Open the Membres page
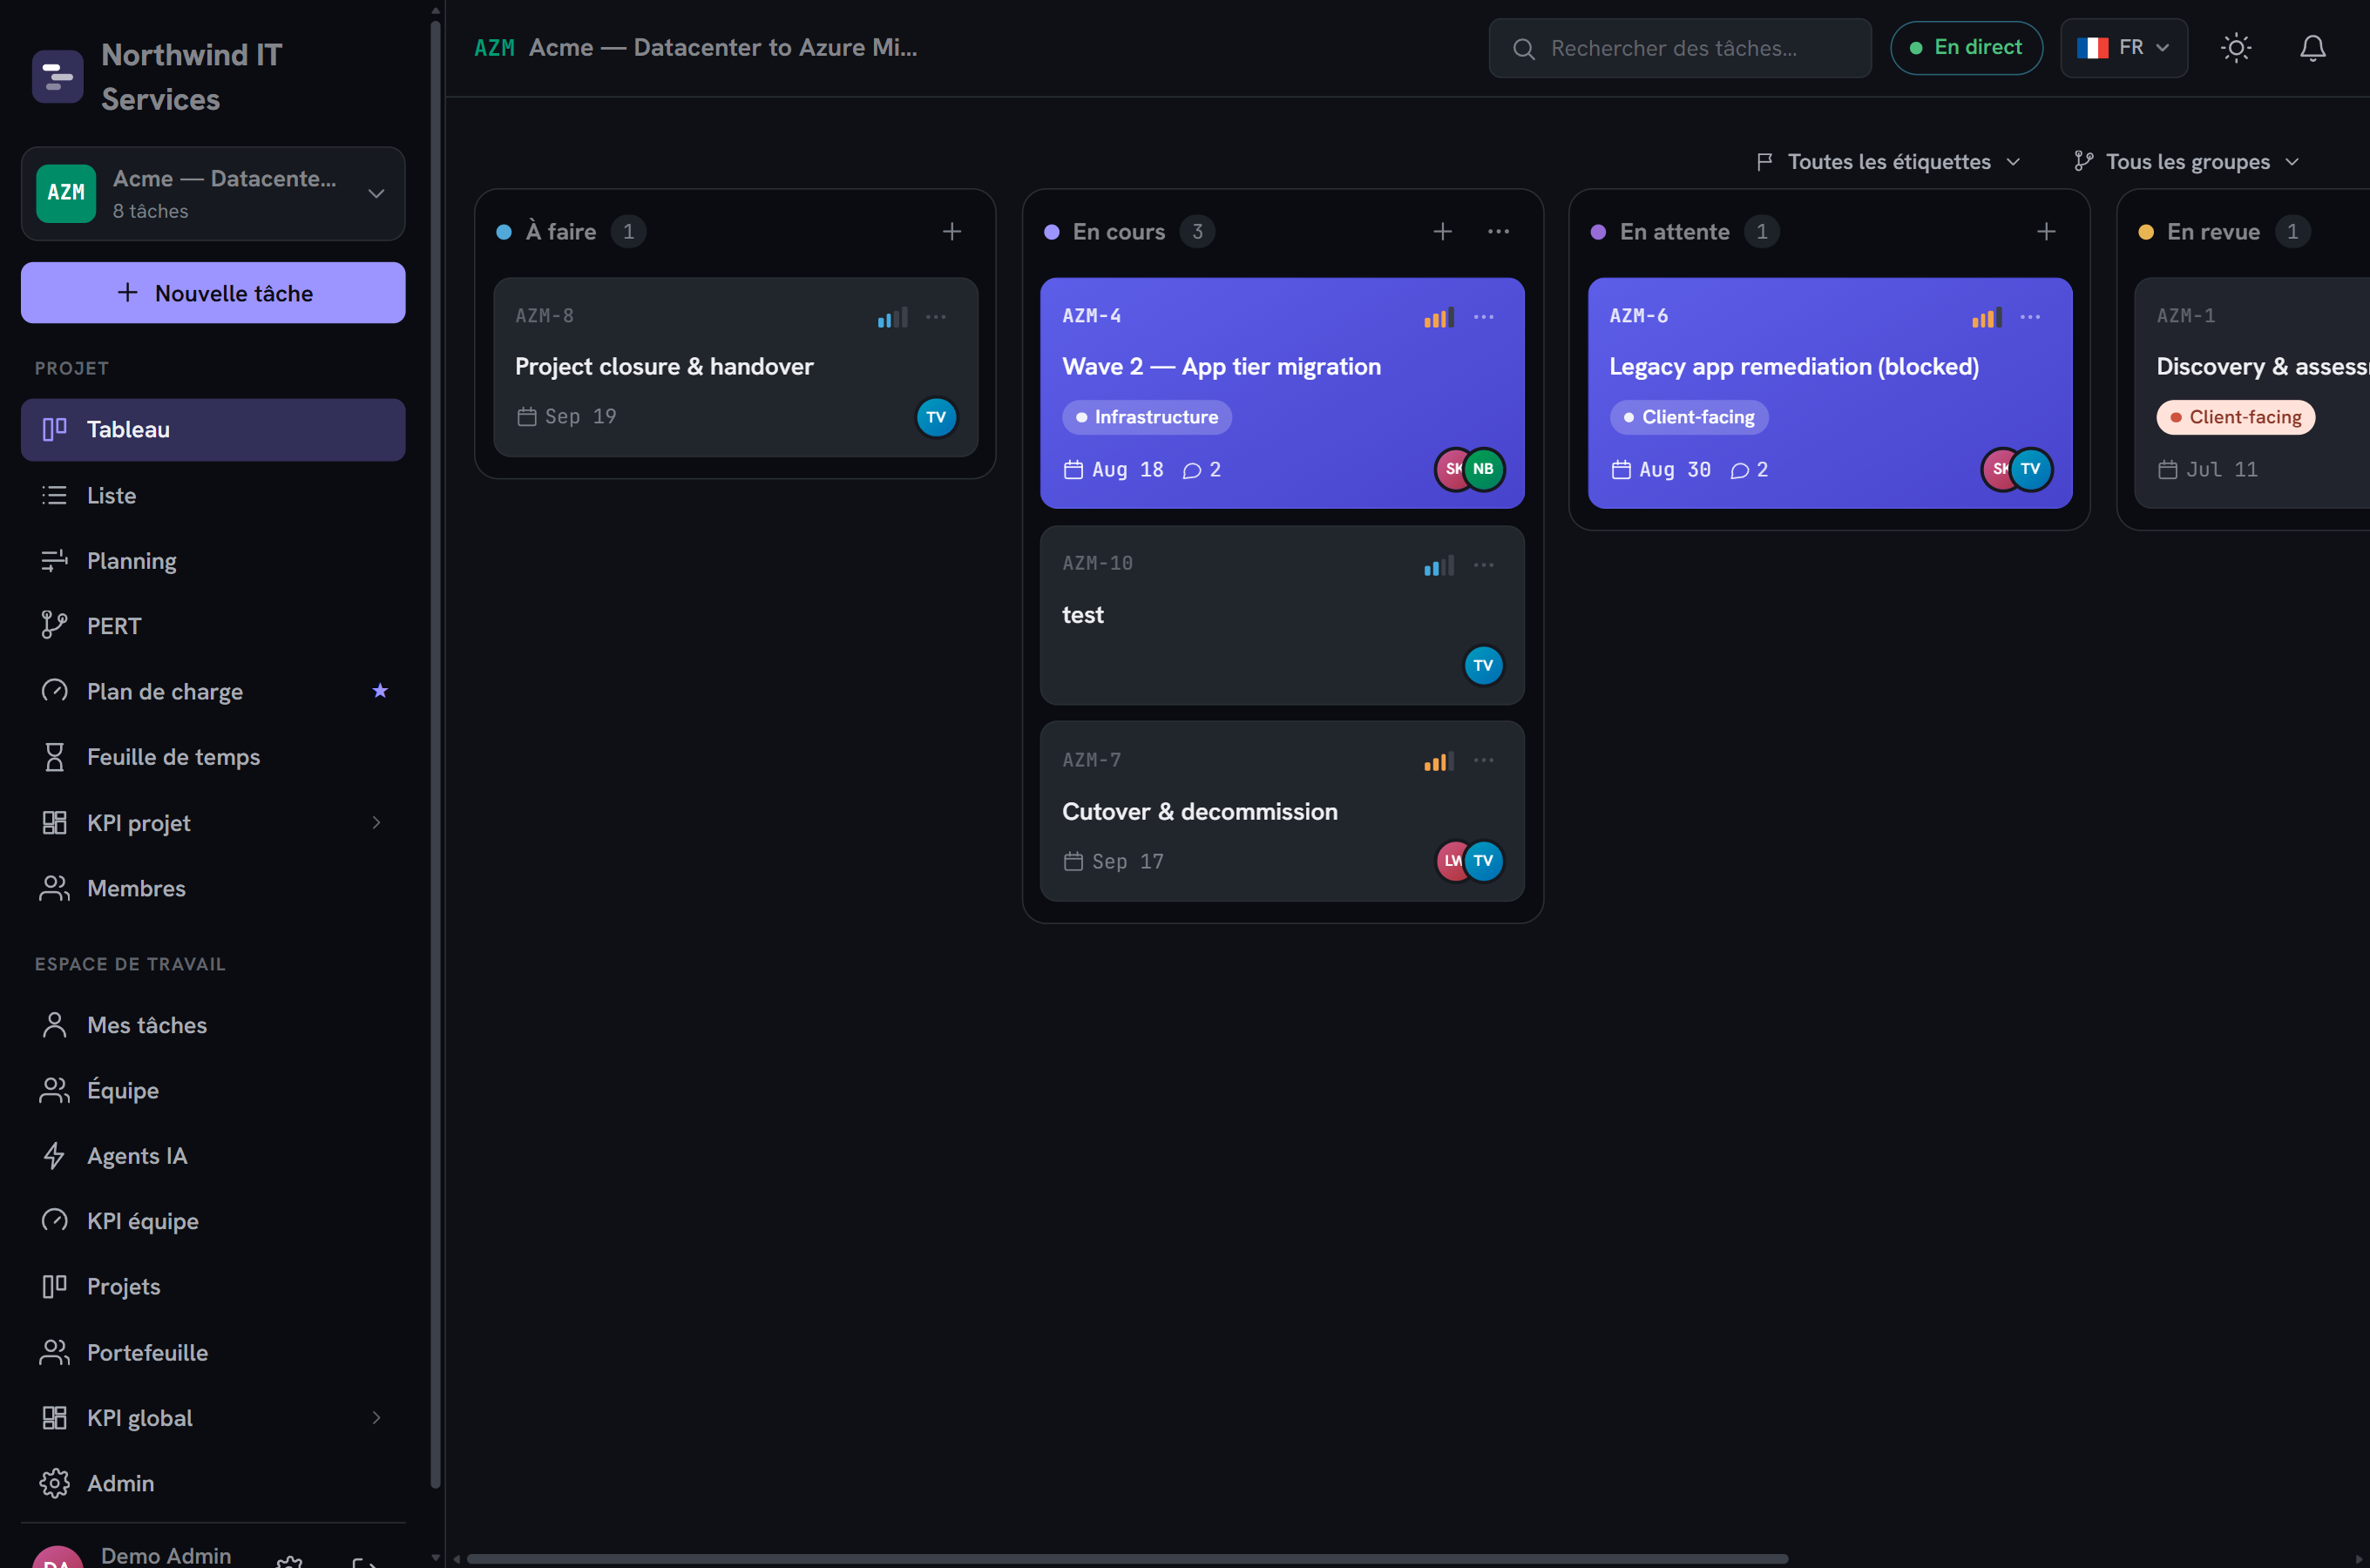 pos(213,888)
